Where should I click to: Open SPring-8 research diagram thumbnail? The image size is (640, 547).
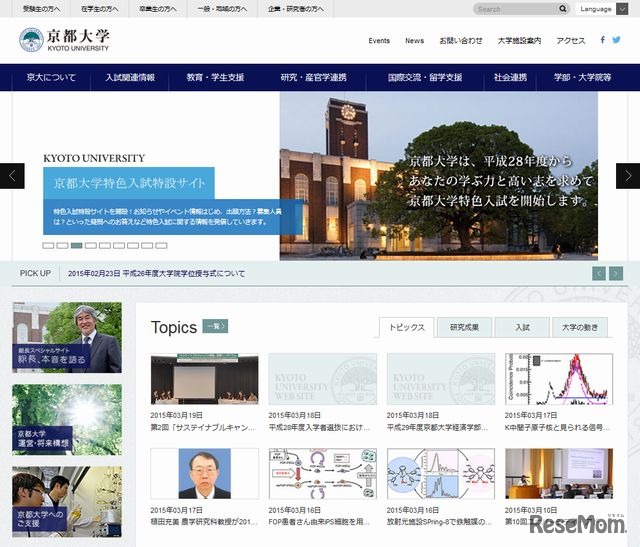coord(441,474)
